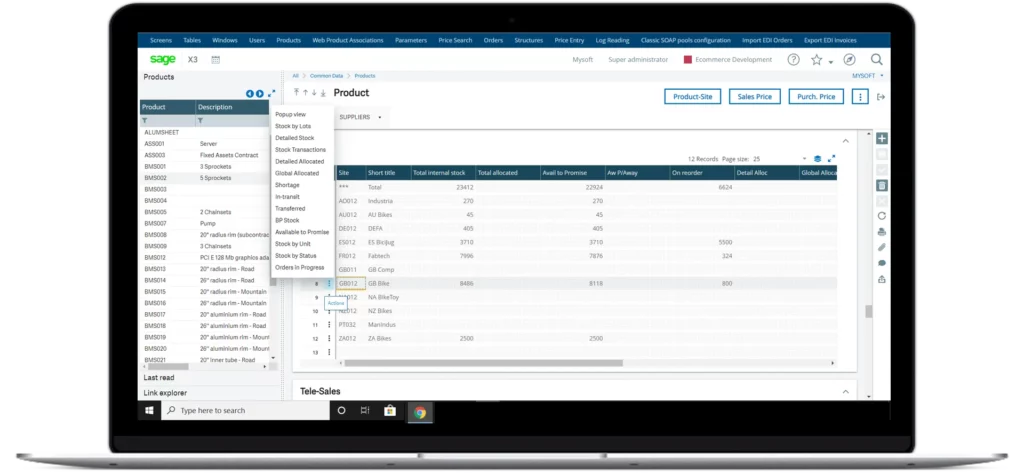Follow the Common Data breadcrumb link

click(325, 76)
